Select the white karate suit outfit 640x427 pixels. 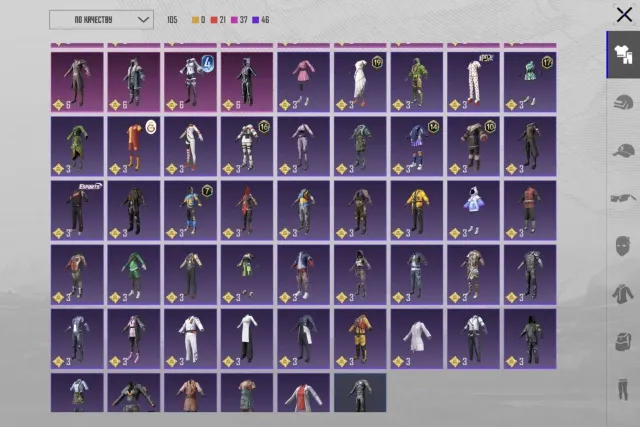(191, 339)
